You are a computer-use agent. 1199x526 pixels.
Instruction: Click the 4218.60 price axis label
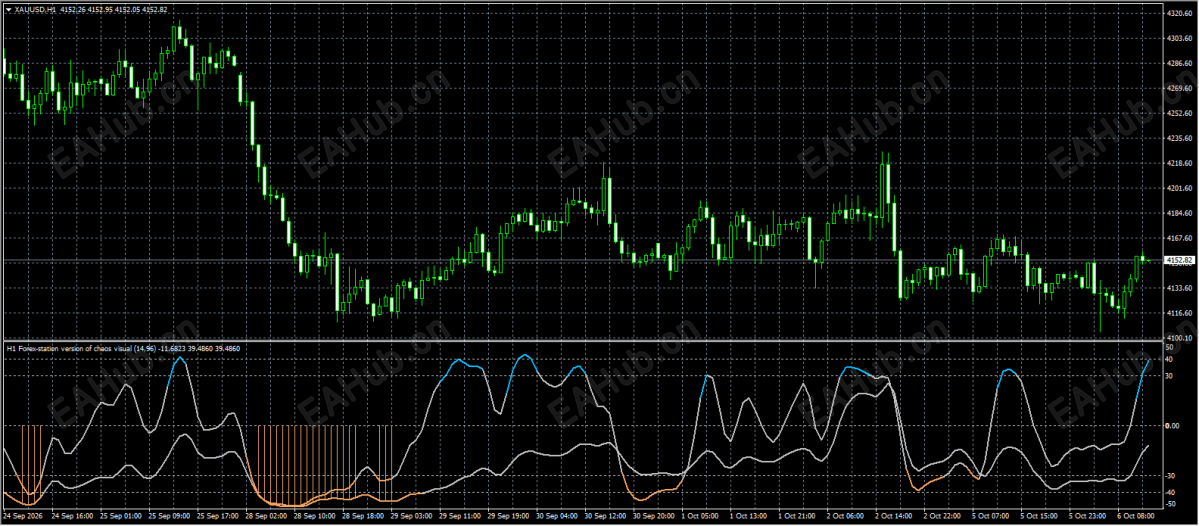tap(1178, 164)
